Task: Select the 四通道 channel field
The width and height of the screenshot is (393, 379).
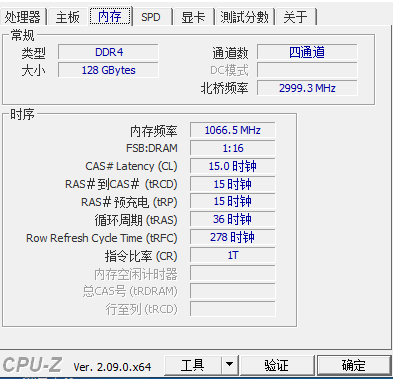Action: click(307, 52)
